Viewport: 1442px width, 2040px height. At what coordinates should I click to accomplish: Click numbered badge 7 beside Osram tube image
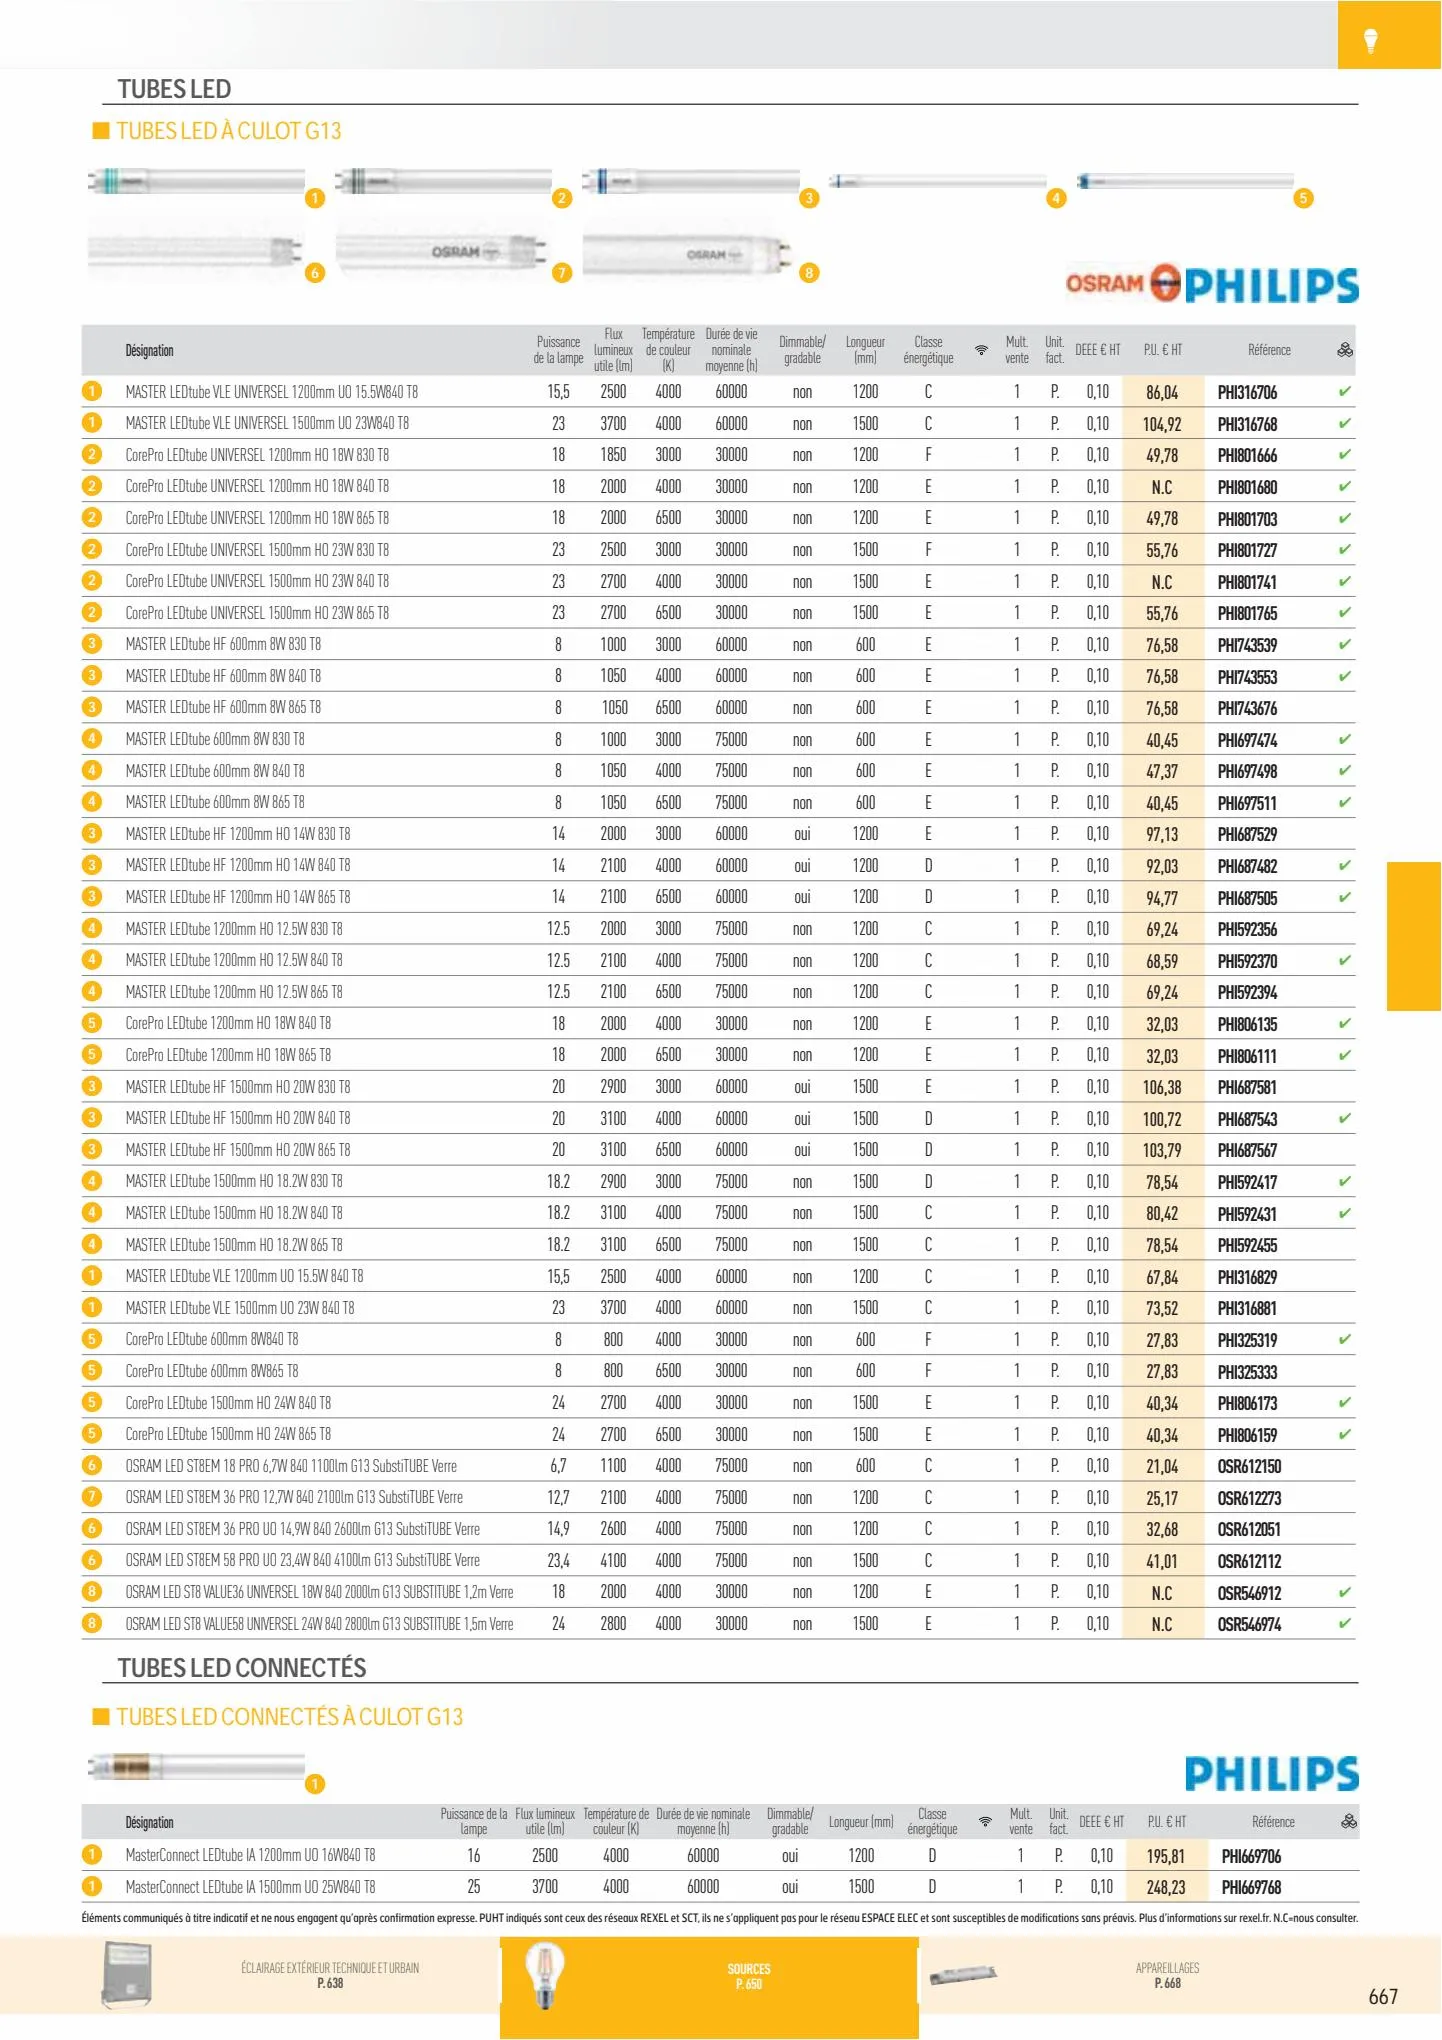click(x=562, y=272)
